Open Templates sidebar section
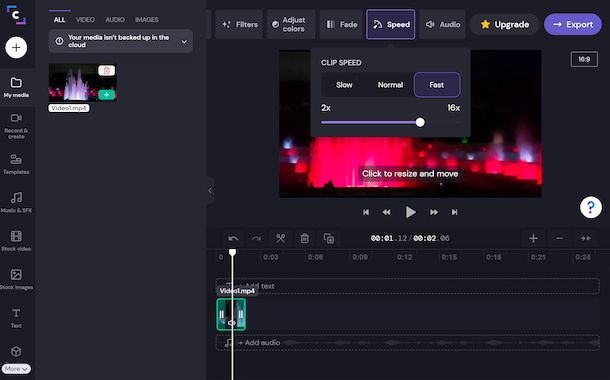 click(x=16, y=164)
